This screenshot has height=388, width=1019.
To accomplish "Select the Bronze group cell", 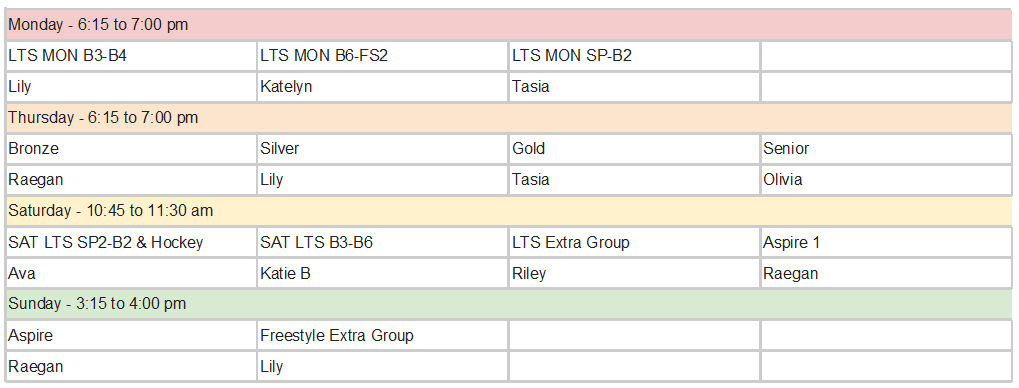I will [x=131, y=149].
